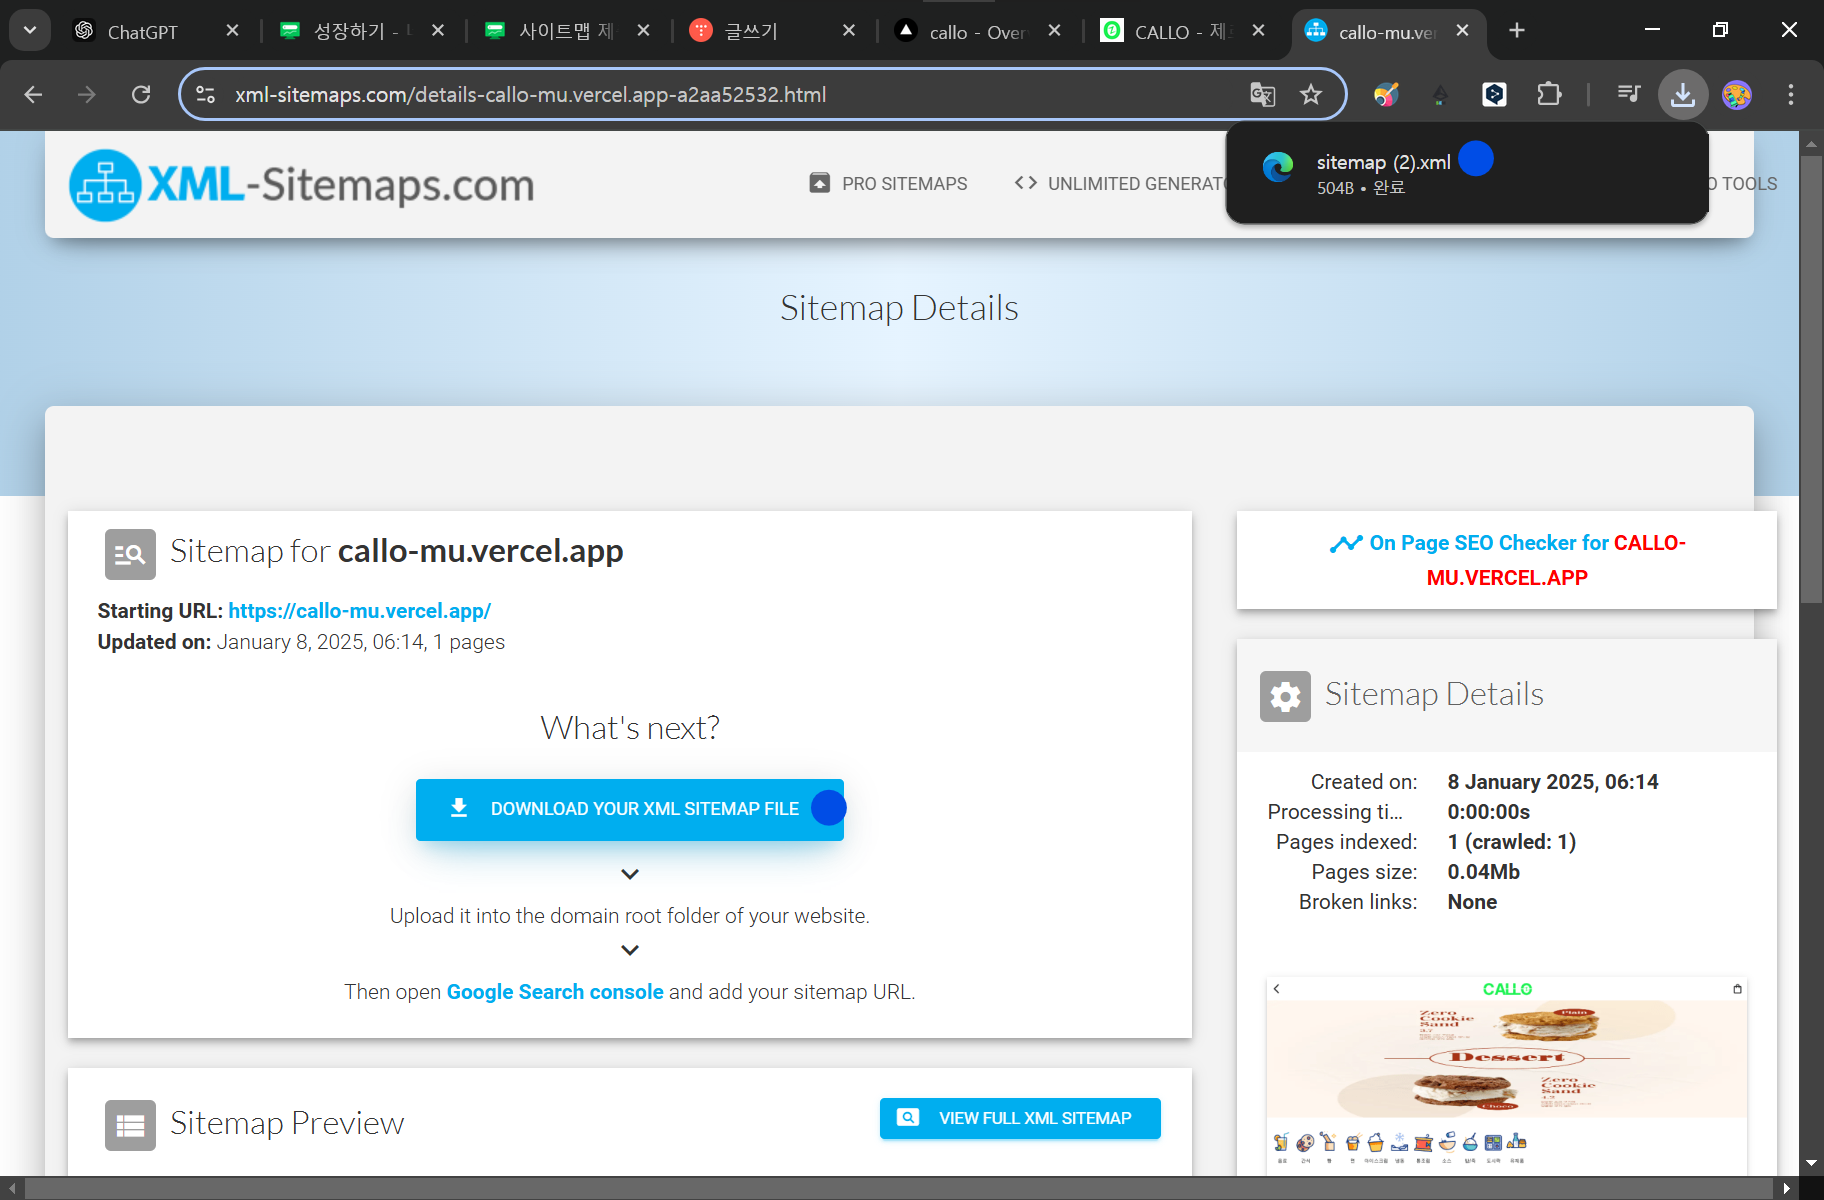Screen dimensions: 1824x1200
Task: Click the CALLO website preview thumbnail
Action: [x=1507, y=1075]
